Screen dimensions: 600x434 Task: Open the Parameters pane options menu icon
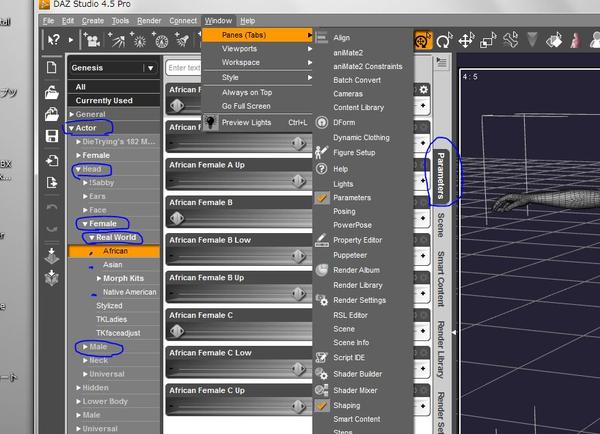(441, 62)
